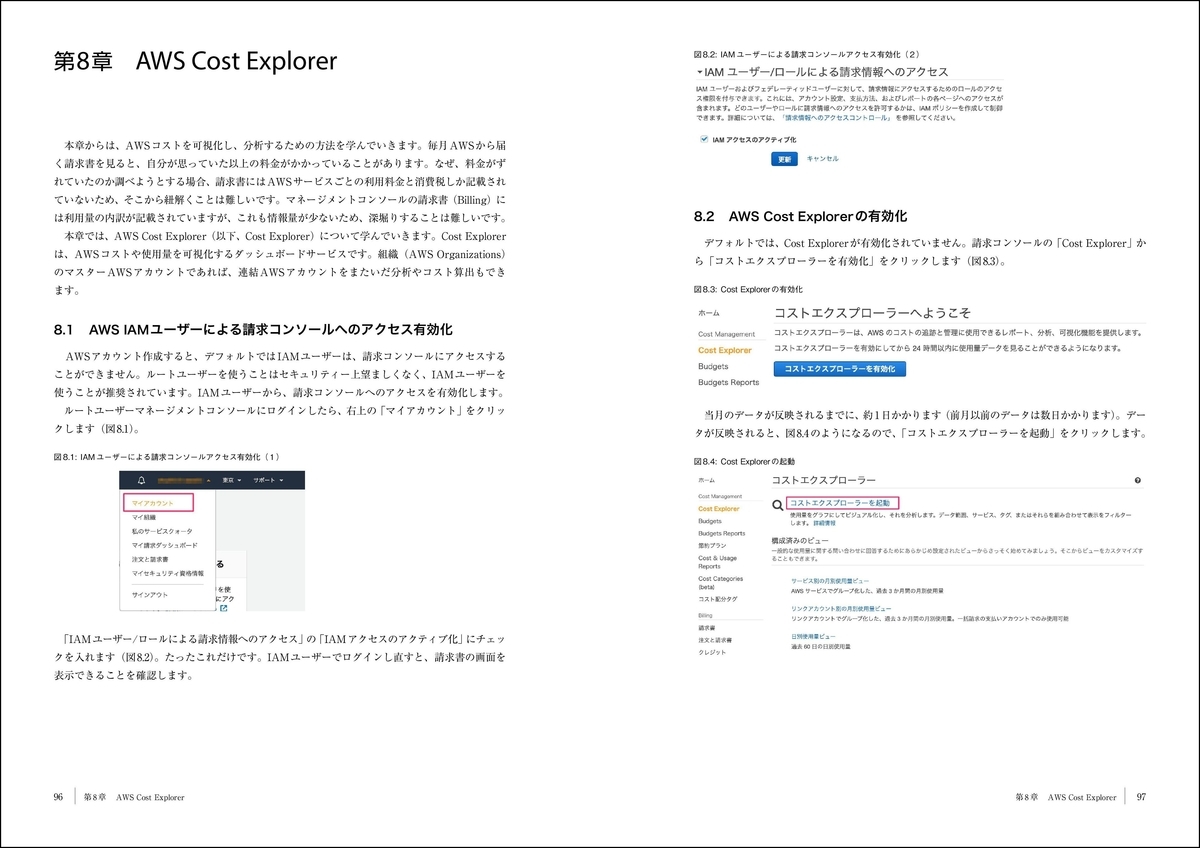Open the サービス別の月別使用量ビュー link
The height and width of the screenshot is (848, 1200).
point(830,580)
